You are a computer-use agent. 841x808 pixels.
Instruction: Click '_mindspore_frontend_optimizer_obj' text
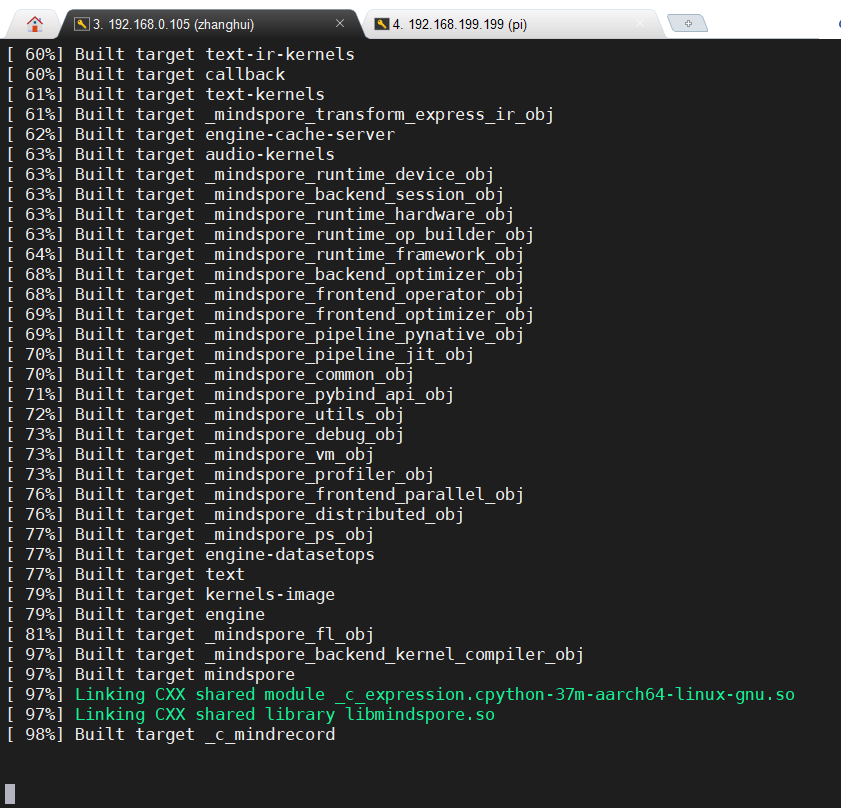click(369, 314)
